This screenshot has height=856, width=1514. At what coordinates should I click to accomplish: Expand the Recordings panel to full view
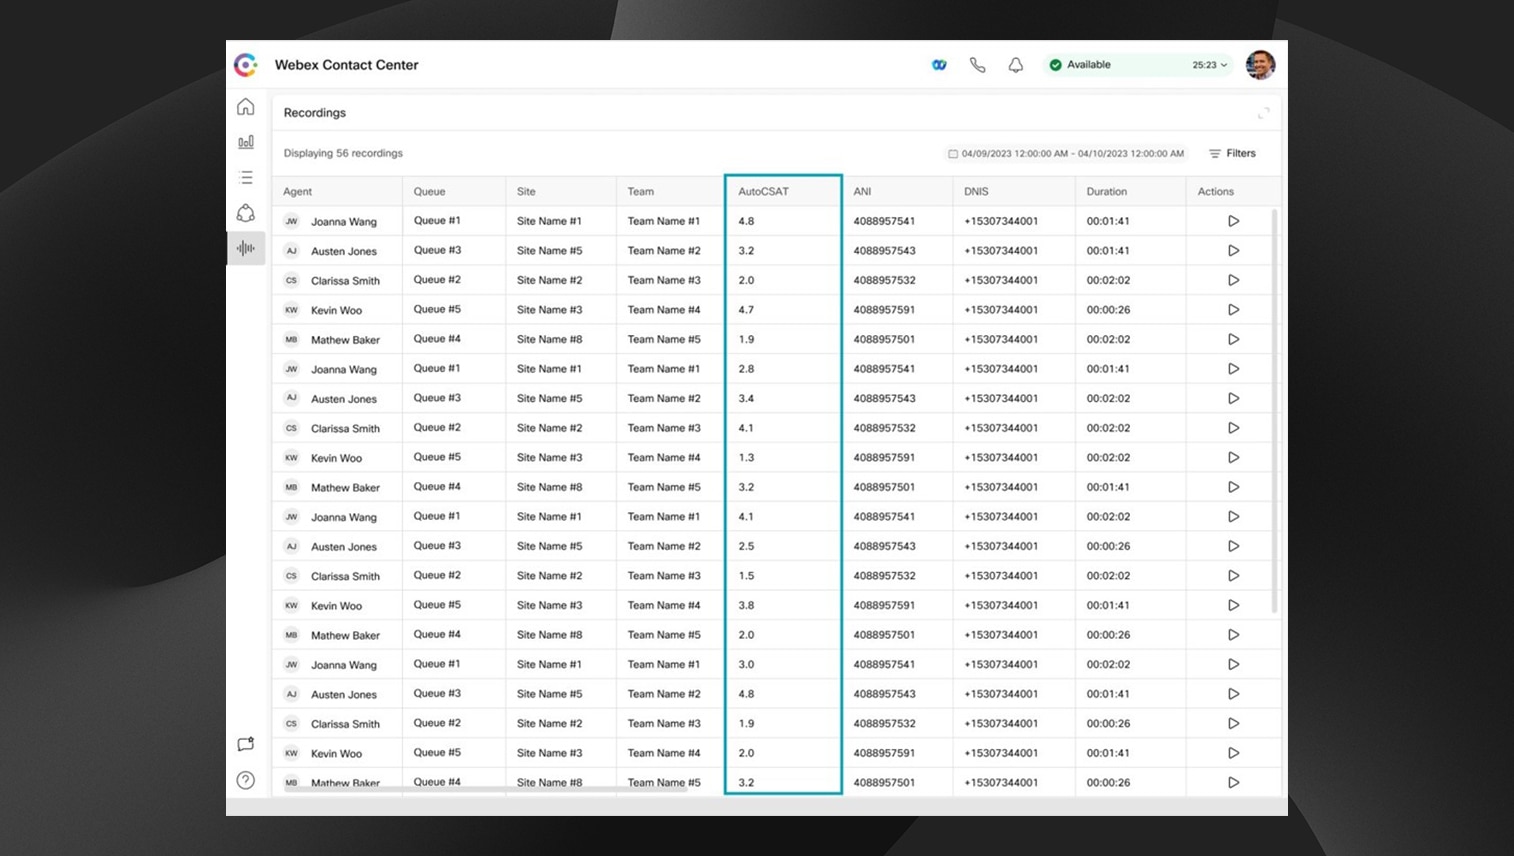pyautogui.click(x=1264, y=113)
